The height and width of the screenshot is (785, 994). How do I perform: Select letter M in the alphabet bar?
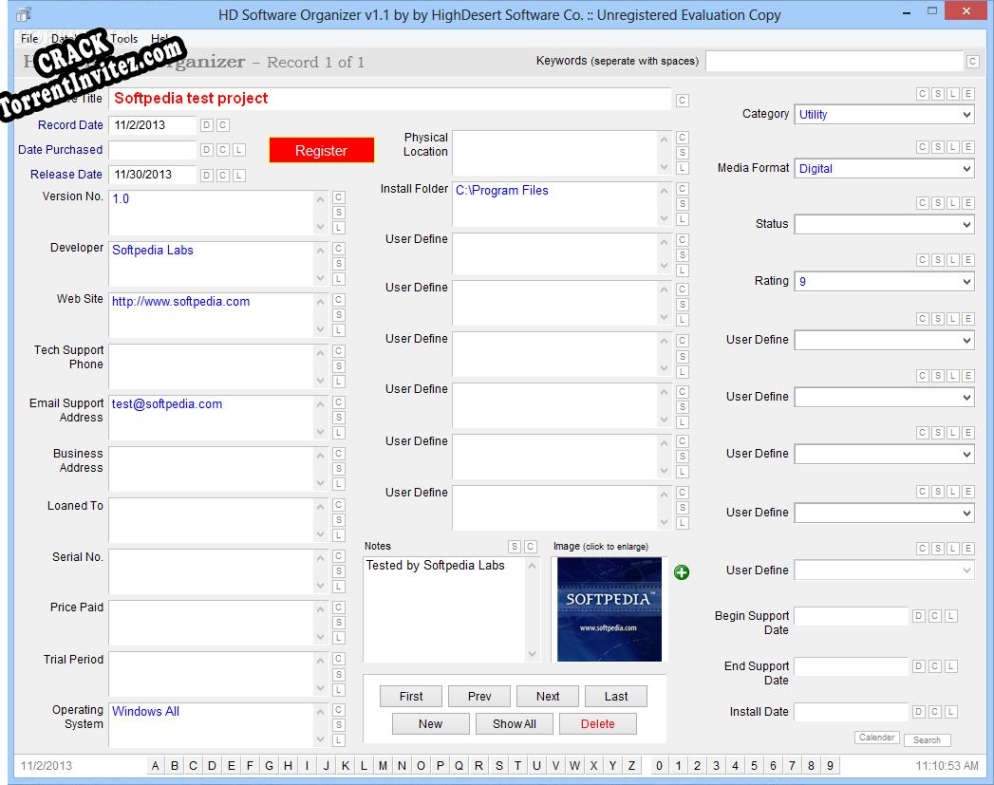pyautogui.click(x=384, y=764)
